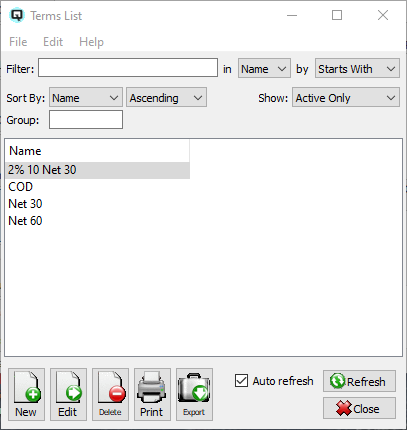
Task: Open the Edit menu in menu bar
Action: (53, 42)
